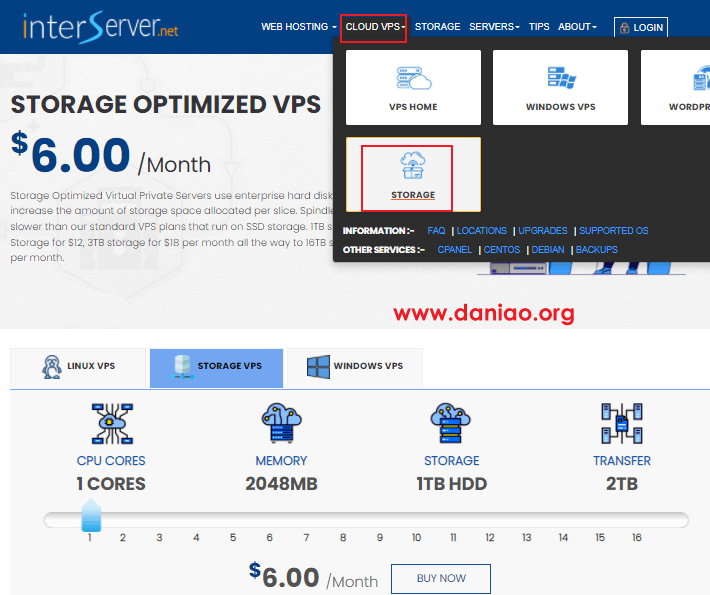Click the Linux penguin tab icon
The height and width of the screenshot is (595, 710).
click(x=52, y=367)
